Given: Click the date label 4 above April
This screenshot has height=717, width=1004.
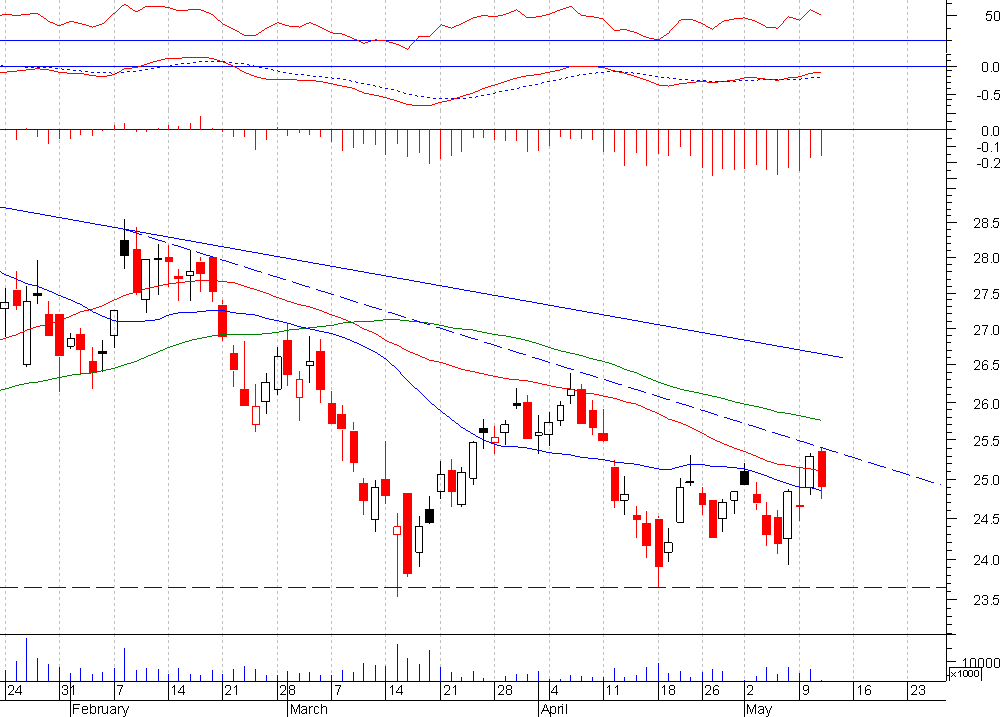Looking at the screenshot, I should [x=555, y=691].
